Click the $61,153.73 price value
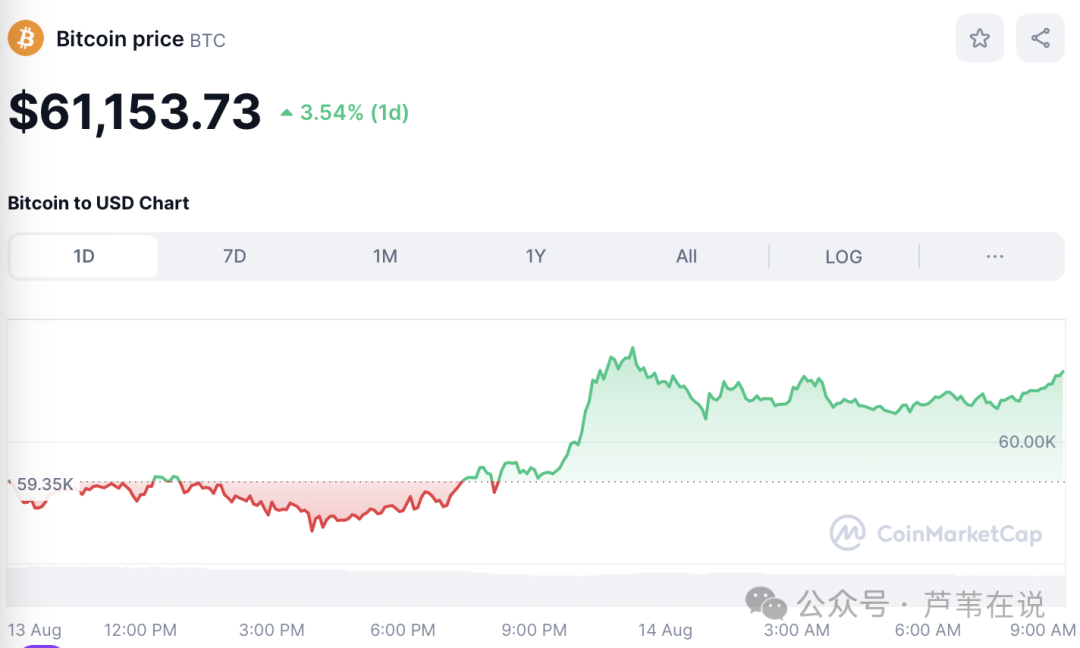Screen dimensions: 1080x648 tap(135, 112)
